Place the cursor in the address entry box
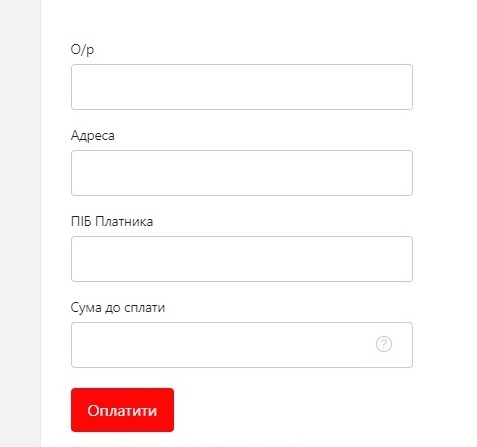The image size is (477, 447). 242,173
